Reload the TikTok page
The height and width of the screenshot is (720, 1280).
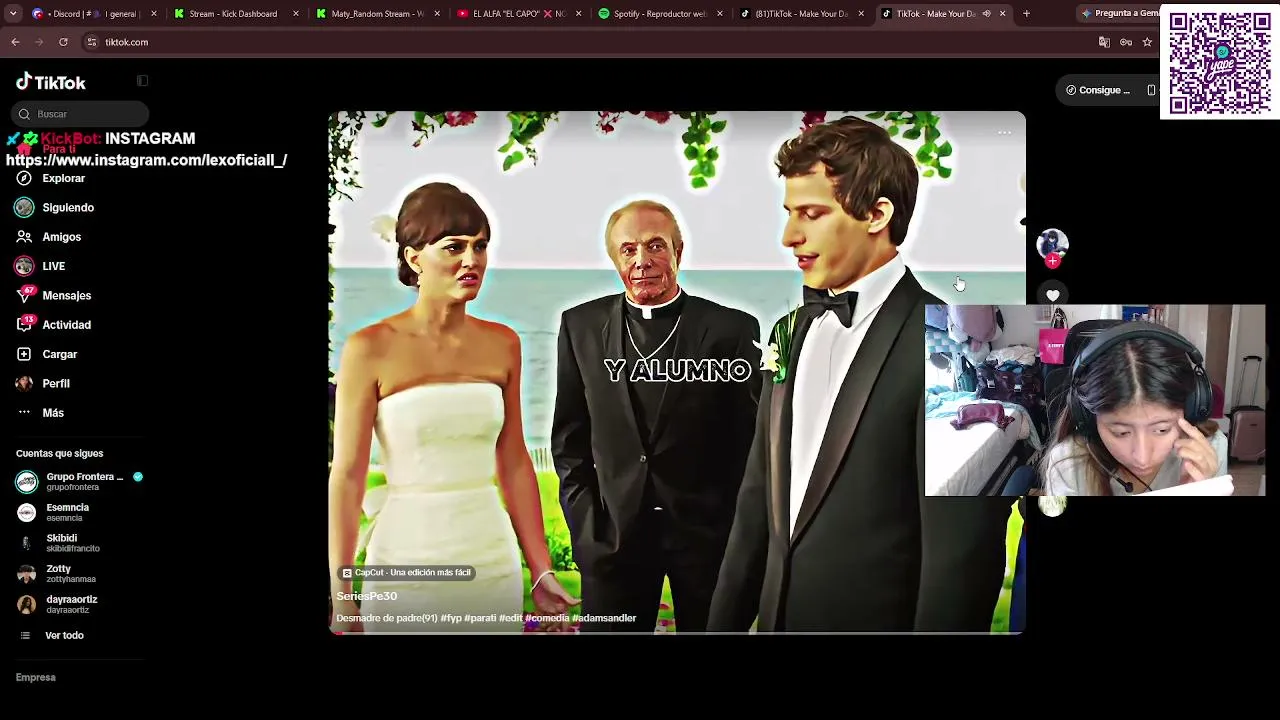63,42
